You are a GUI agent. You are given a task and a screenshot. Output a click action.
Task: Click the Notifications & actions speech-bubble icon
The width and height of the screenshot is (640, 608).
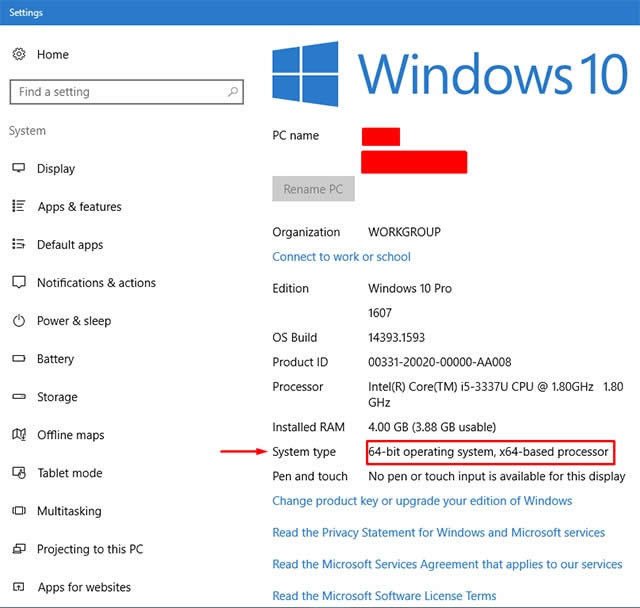point(19,282)
